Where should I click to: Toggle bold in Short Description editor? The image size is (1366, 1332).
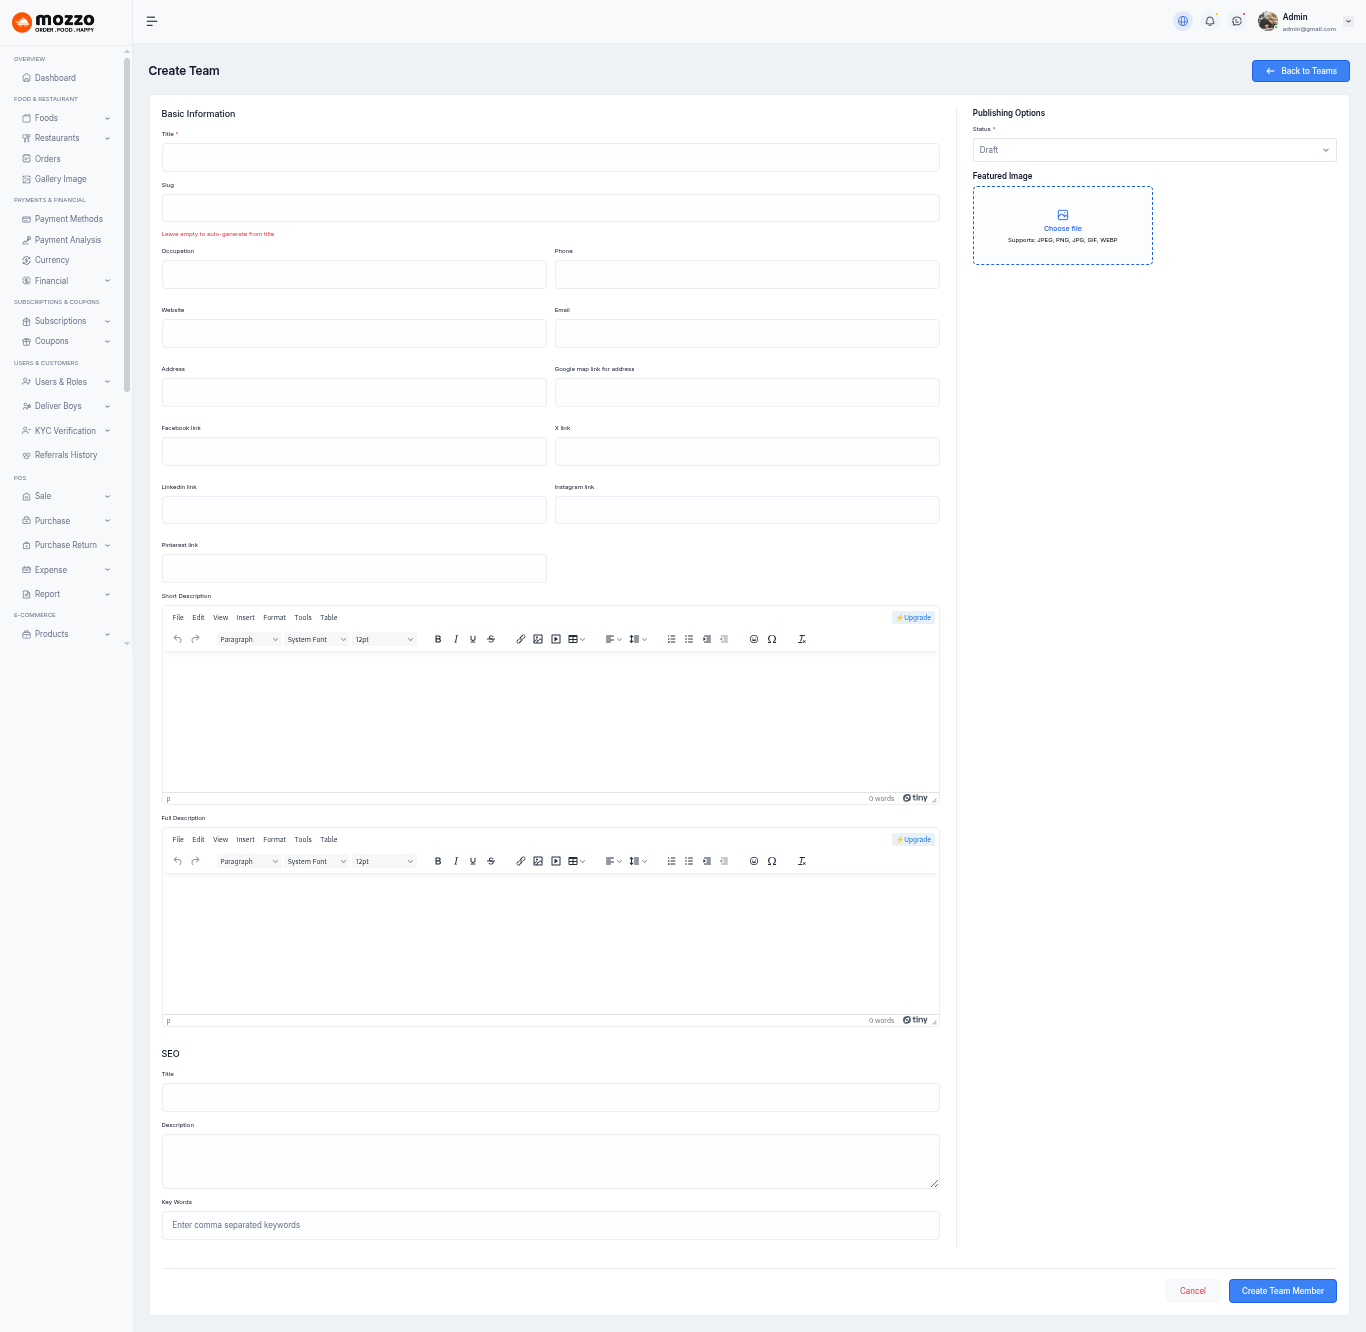[438, 639]
